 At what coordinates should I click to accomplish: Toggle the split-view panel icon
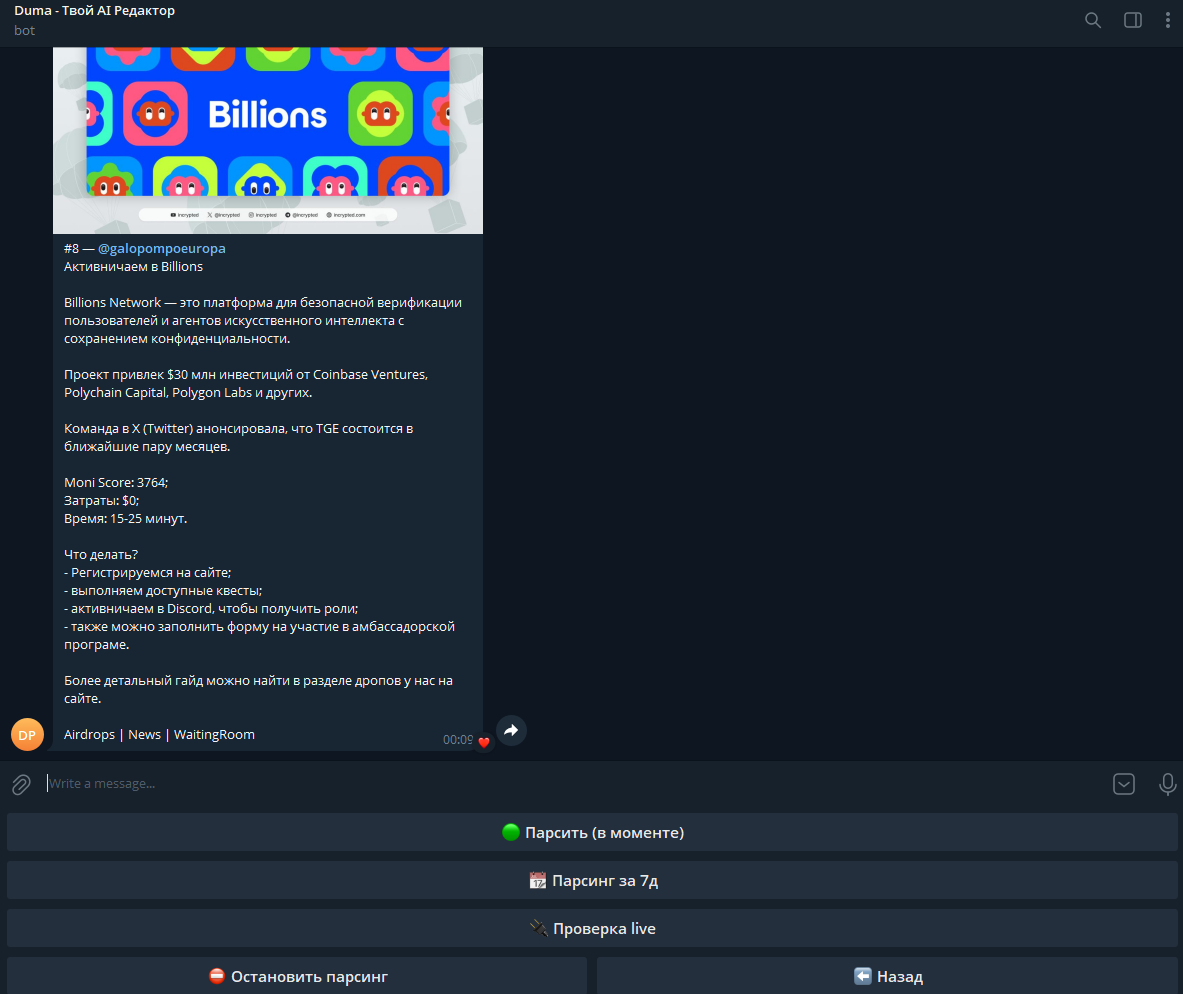(1132, 20)
